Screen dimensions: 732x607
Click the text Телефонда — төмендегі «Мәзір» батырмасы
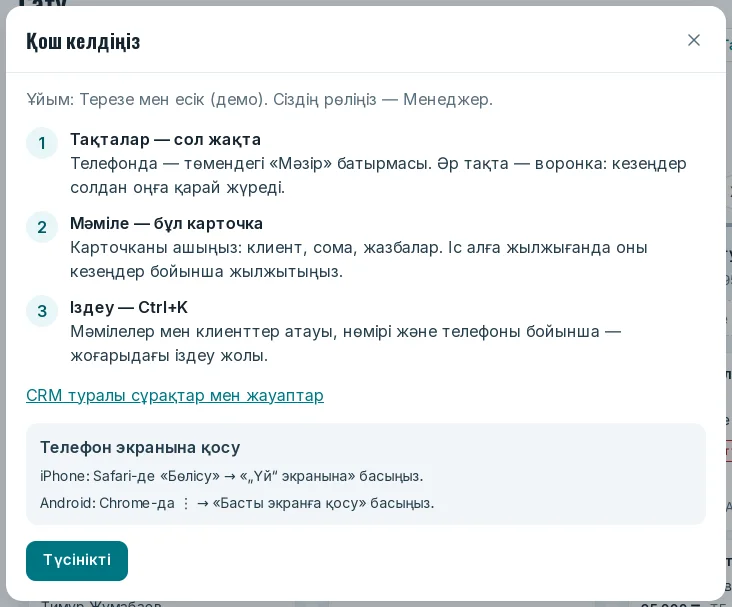pyautogui.click(x=251, y=164)
